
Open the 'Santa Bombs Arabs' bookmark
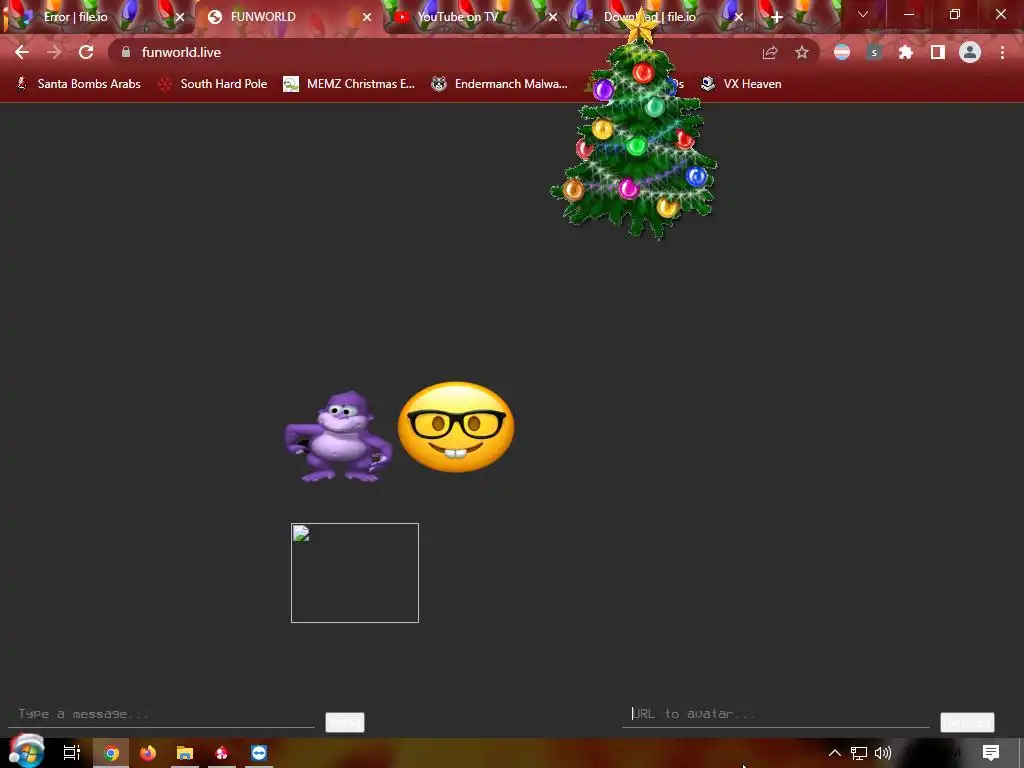79,84
